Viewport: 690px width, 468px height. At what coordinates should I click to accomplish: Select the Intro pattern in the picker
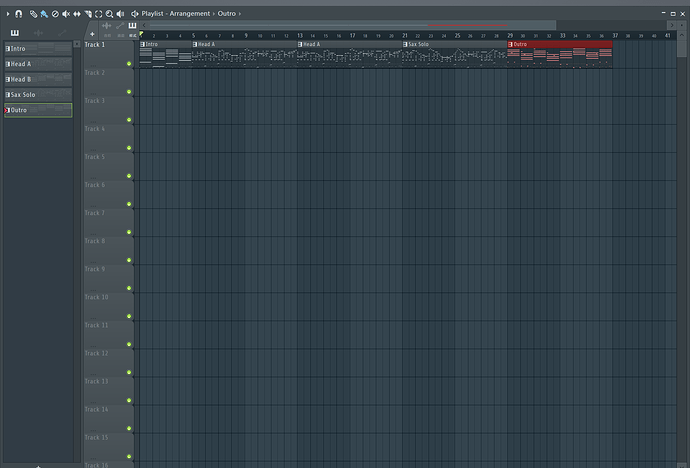pos(38,48)
